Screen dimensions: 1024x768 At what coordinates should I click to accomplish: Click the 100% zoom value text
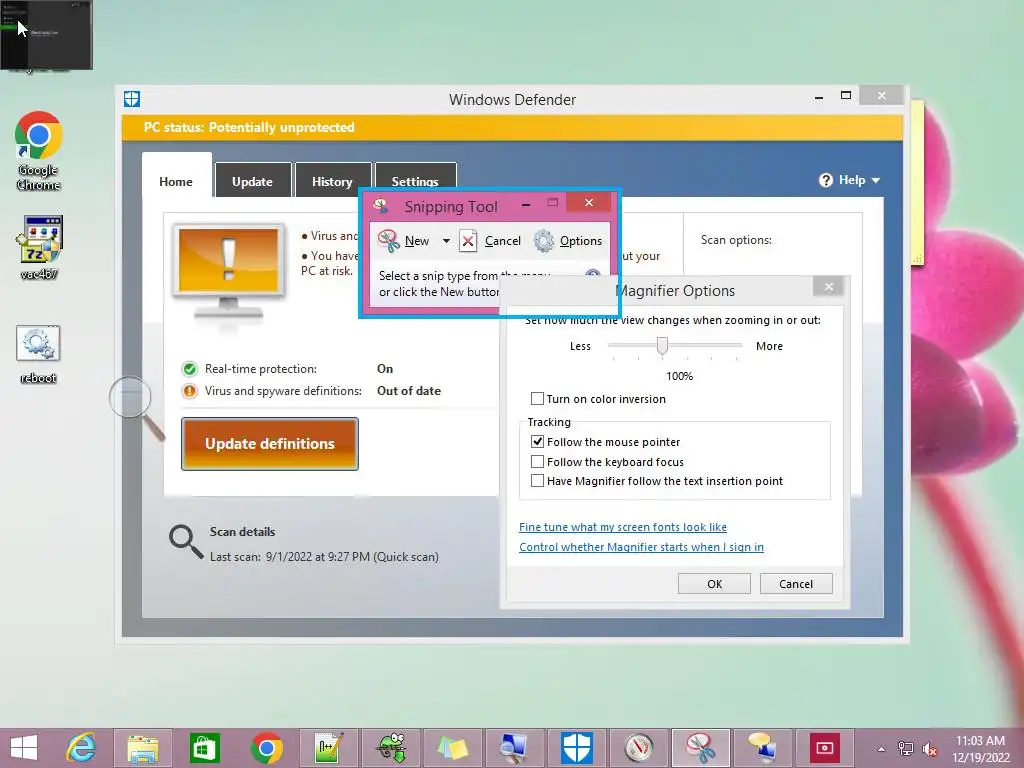[679, 376]
